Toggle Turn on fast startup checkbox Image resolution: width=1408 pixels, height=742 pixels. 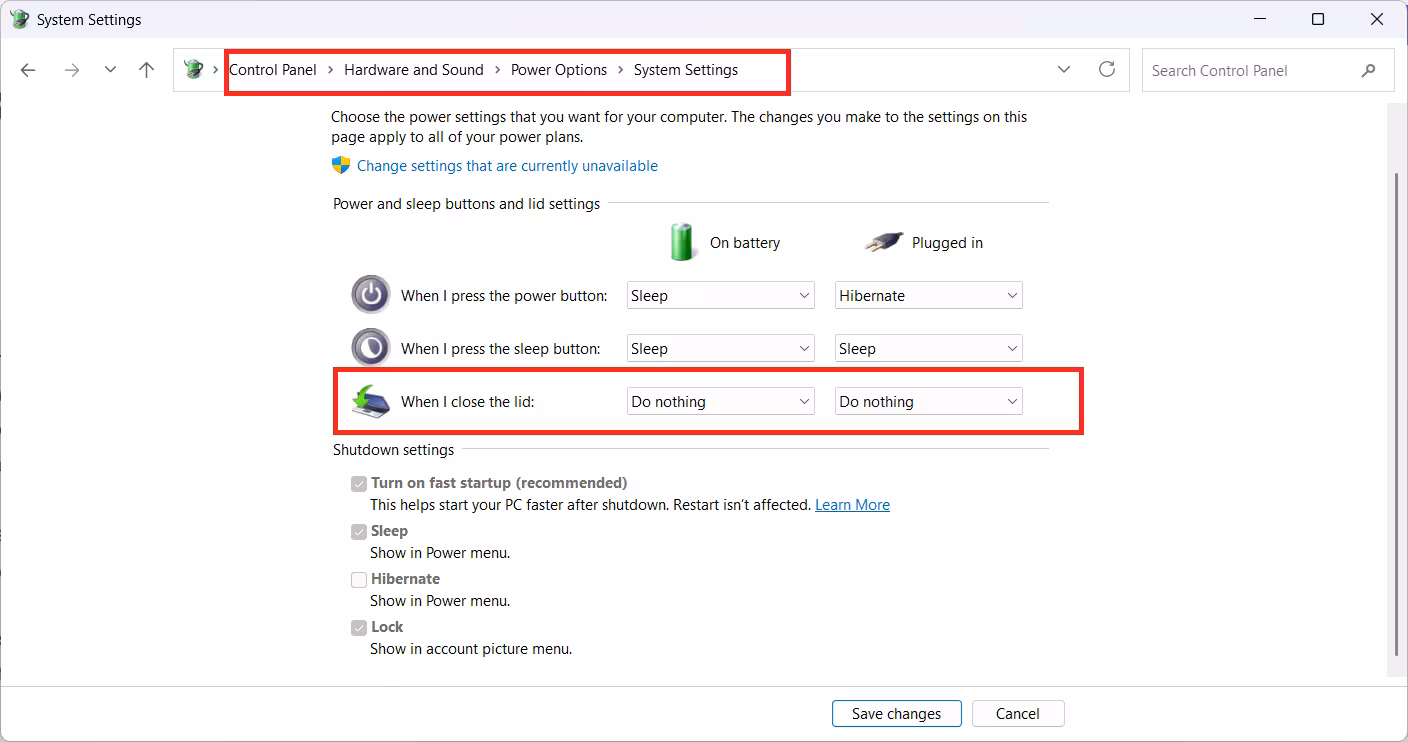(359, 483)
